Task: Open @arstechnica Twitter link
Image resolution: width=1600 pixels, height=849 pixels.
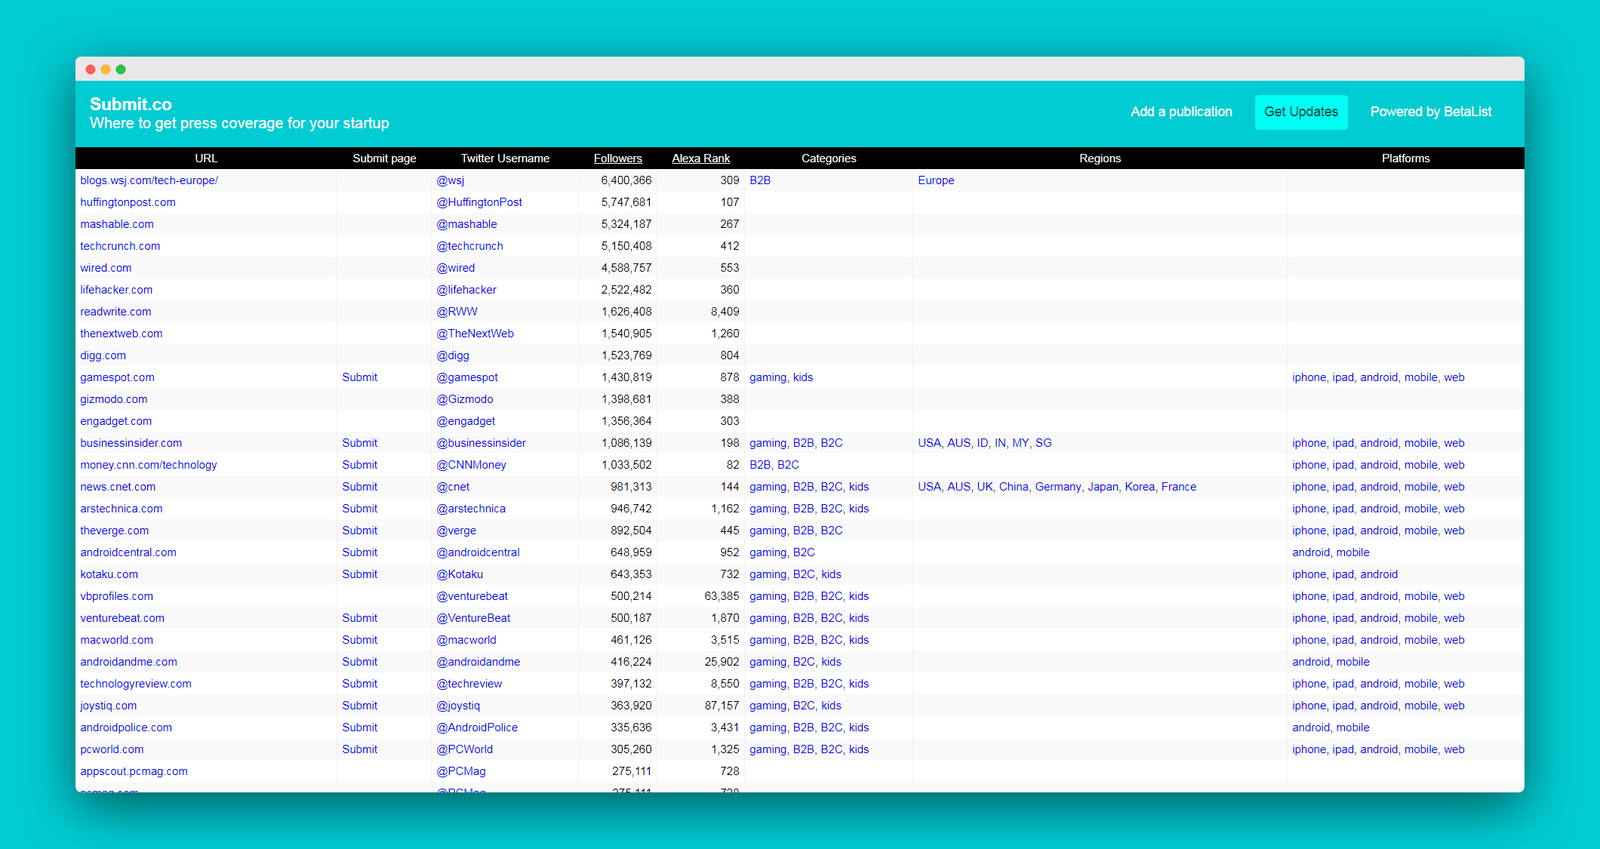Action: point(471,509)
